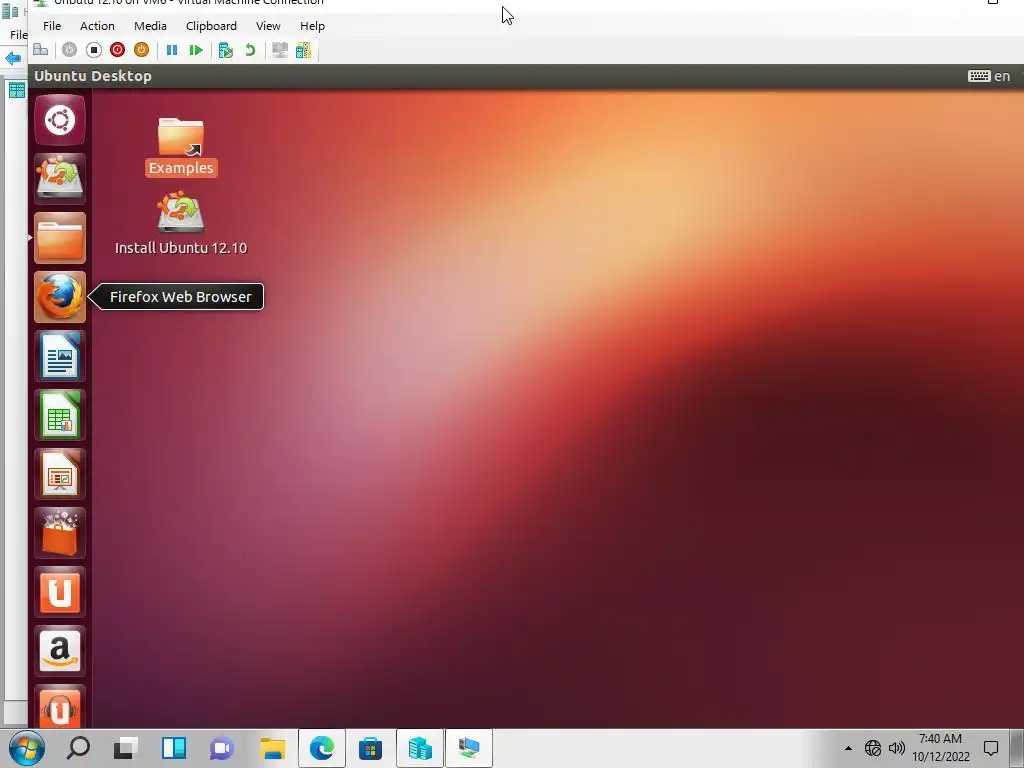
Task: Pause the virtual machine
Action: coord(172,50)
